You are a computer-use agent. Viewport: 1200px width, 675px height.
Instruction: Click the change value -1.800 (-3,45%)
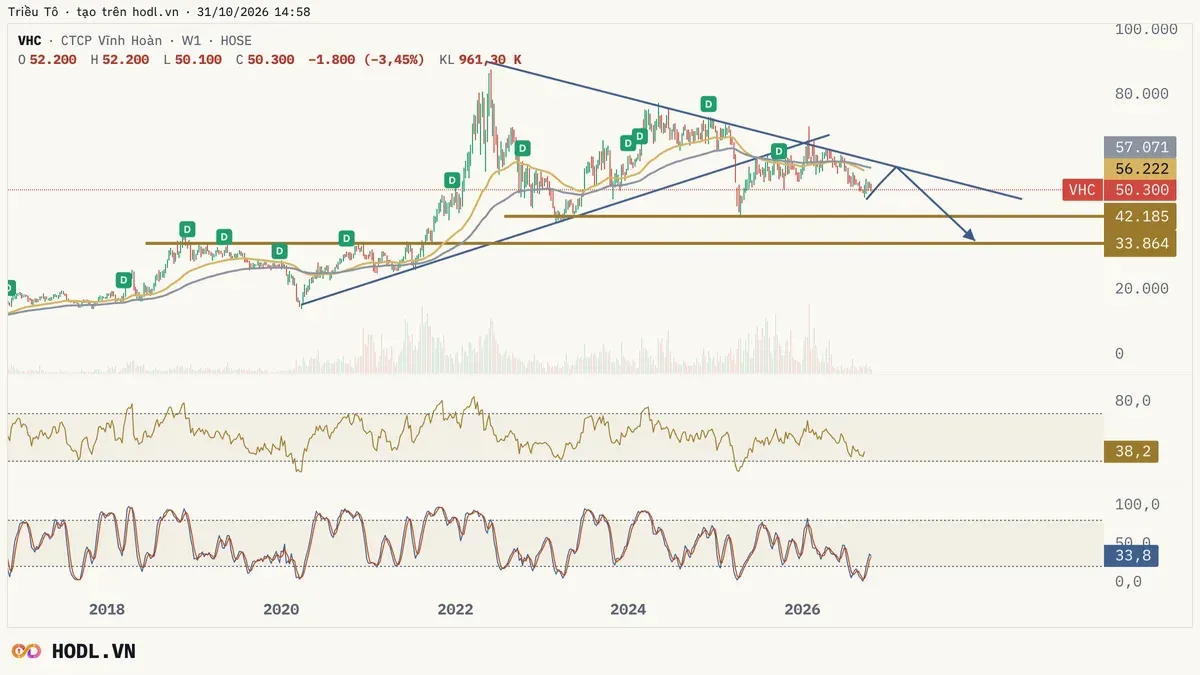point(366,60)
